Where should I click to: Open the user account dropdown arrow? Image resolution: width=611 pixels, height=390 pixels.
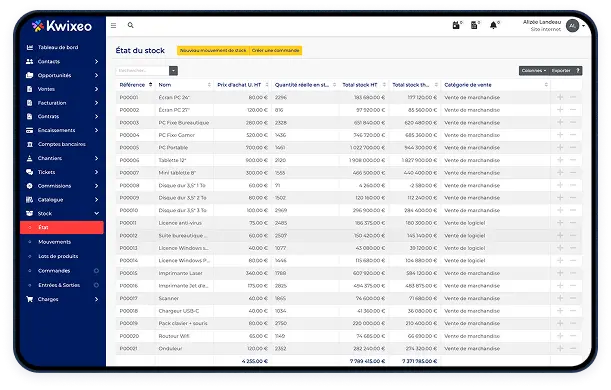point(583,26)
